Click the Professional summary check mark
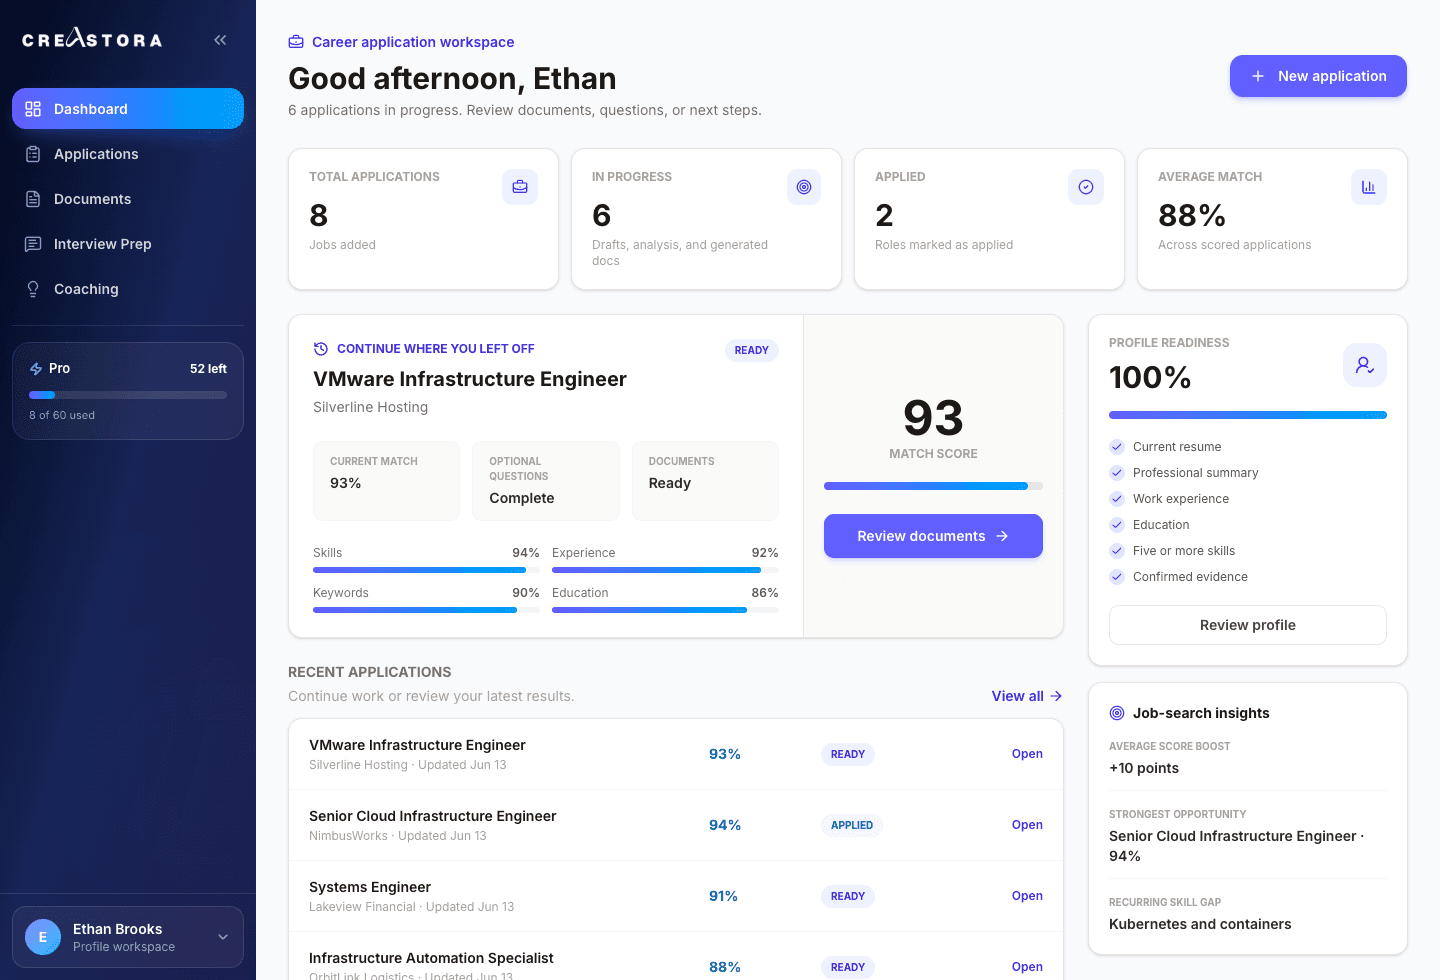Image resolution: width=1440 pixels, height=980 pixels. coord(1117,473)
